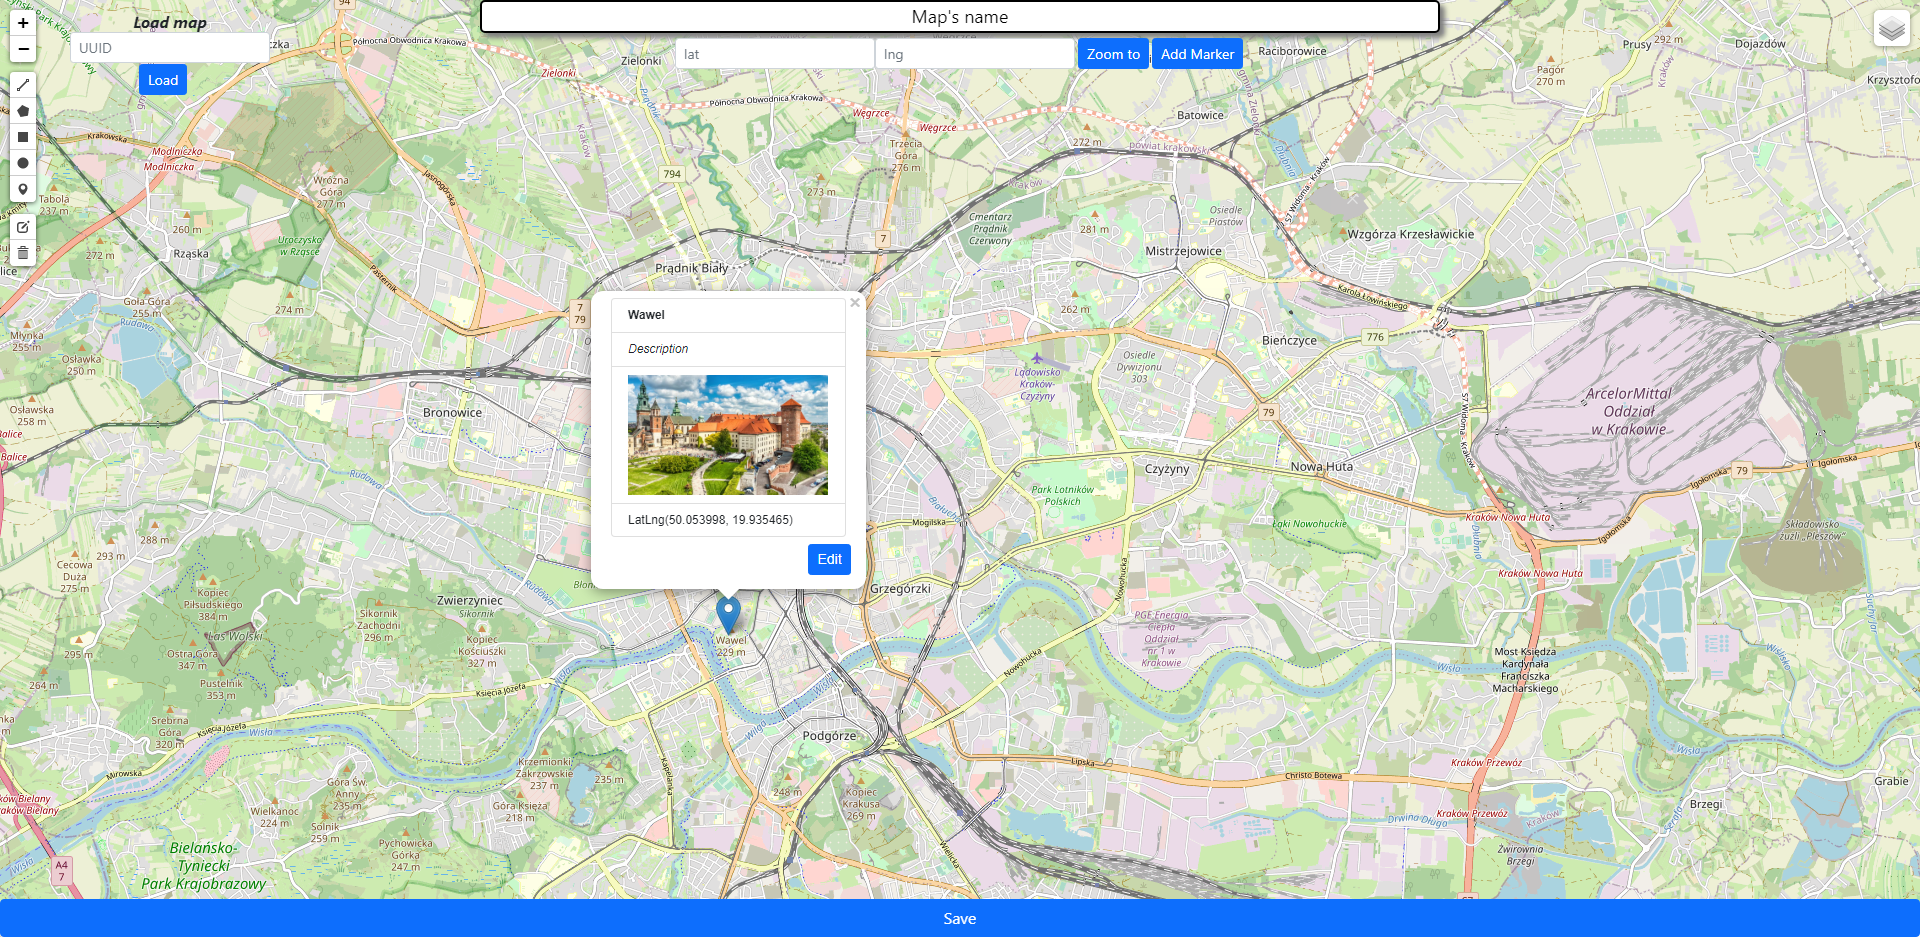Select the draw polyline tool
1920x937 pixels.
click(23, 86)
